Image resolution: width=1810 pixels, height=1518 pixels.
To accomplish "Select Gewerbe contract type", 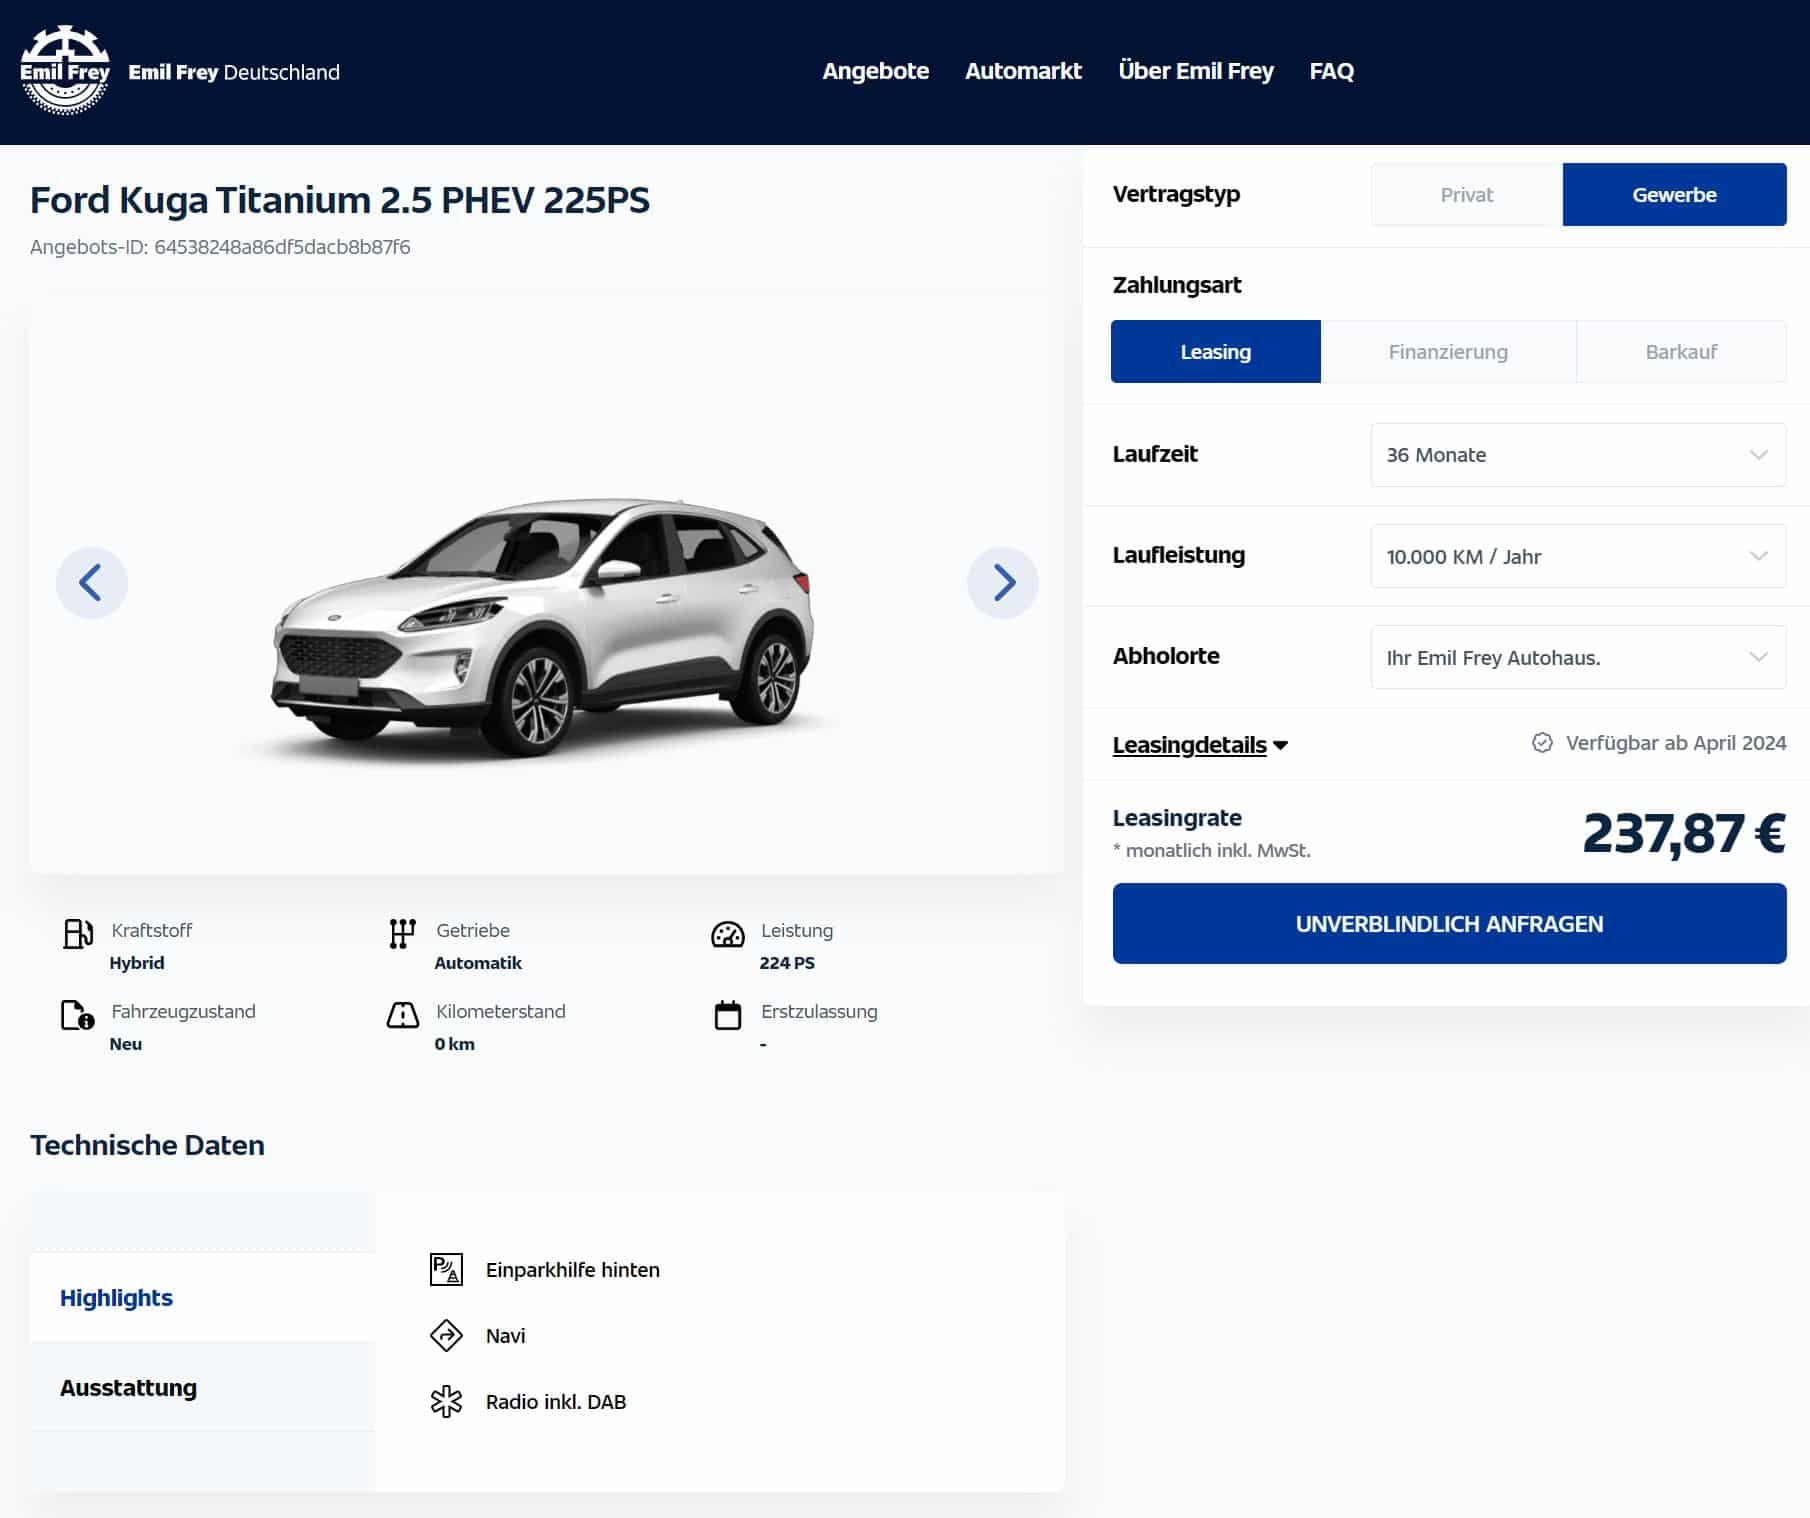I will (1674, 194).
